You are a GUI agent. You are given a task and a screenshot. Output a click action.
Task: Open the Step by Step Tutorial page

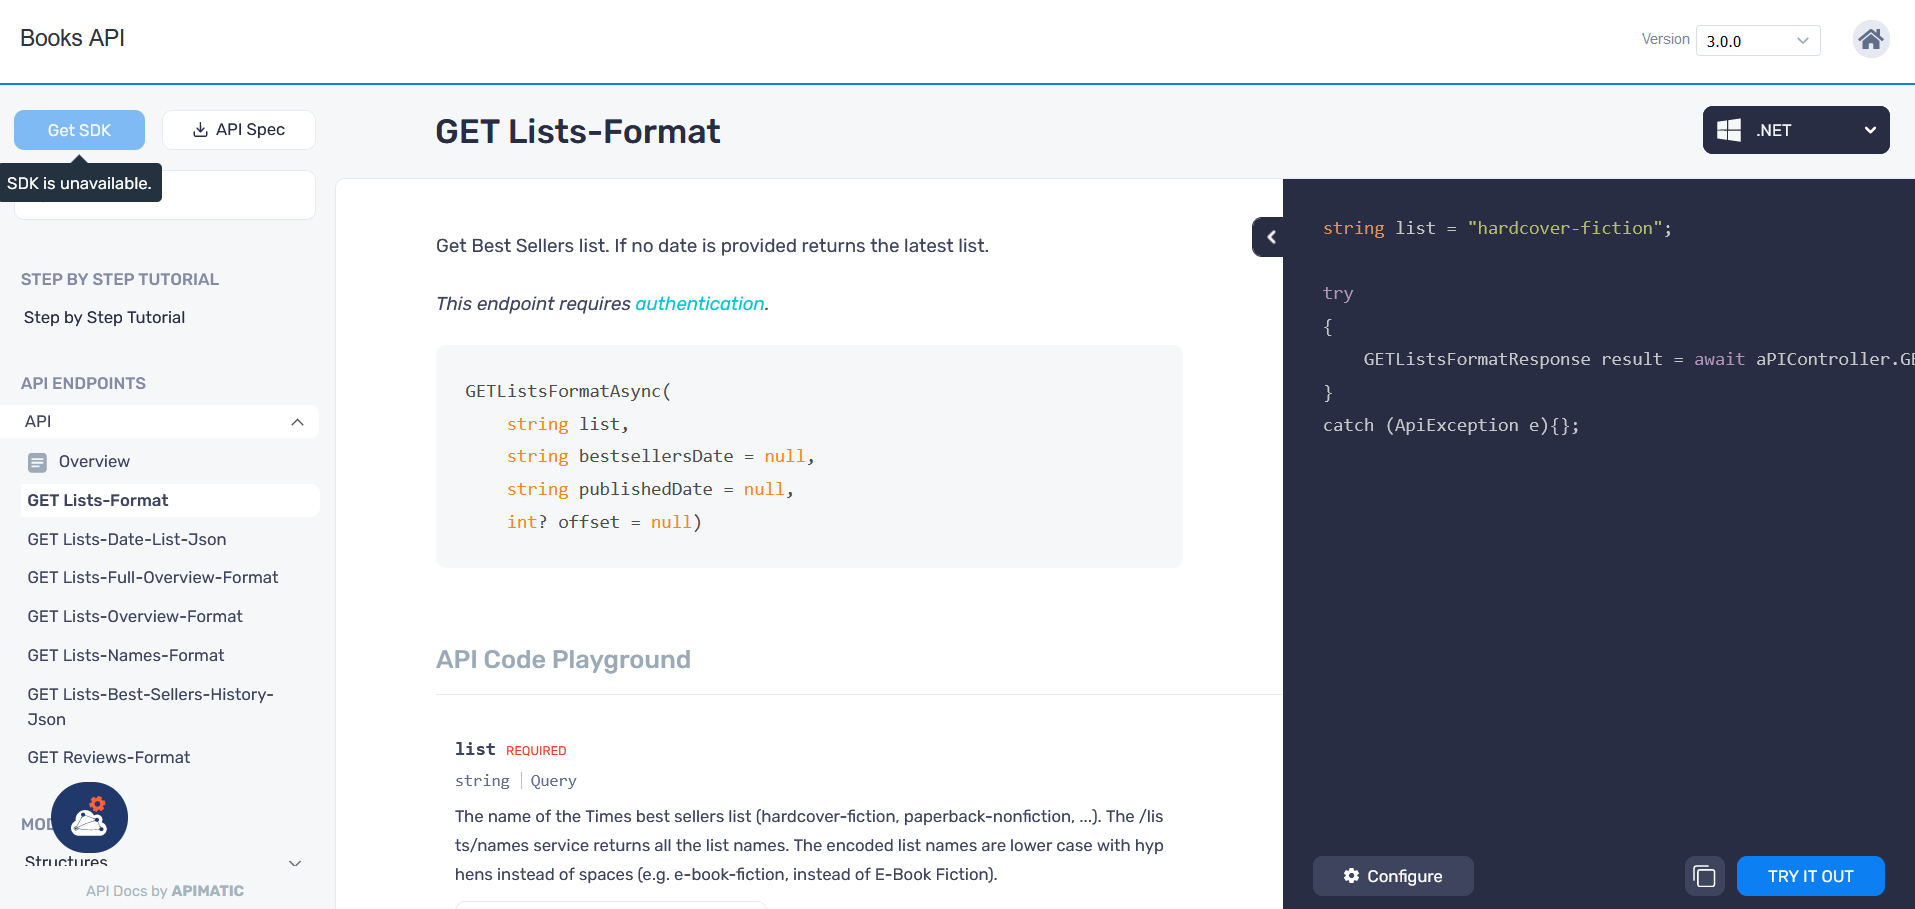pyautogui.click(x=105, y=317)
